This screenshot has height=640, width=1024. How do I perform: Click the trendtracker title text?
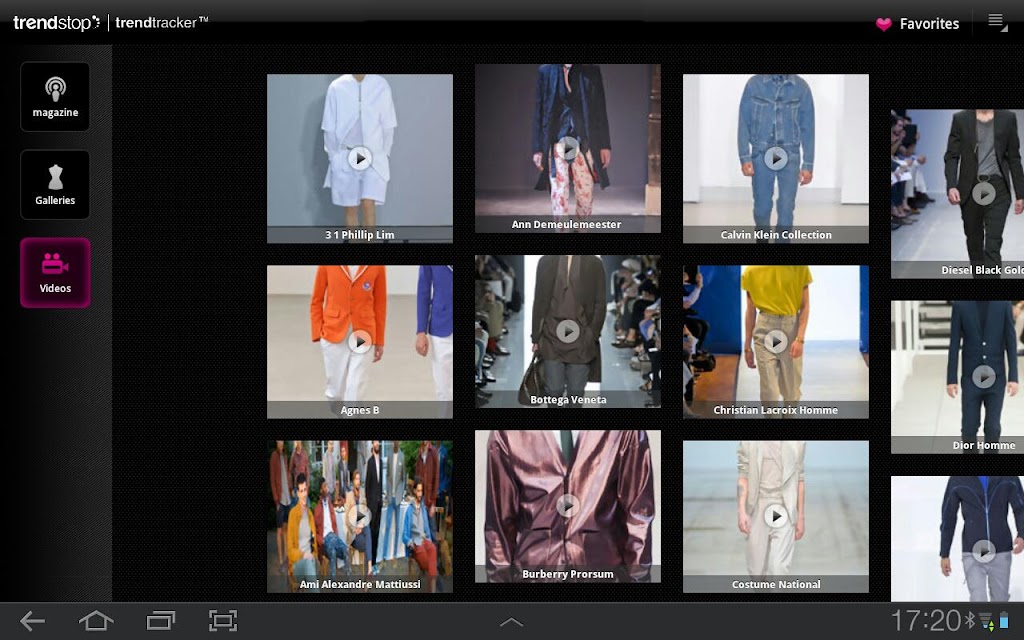click(161, 22)
